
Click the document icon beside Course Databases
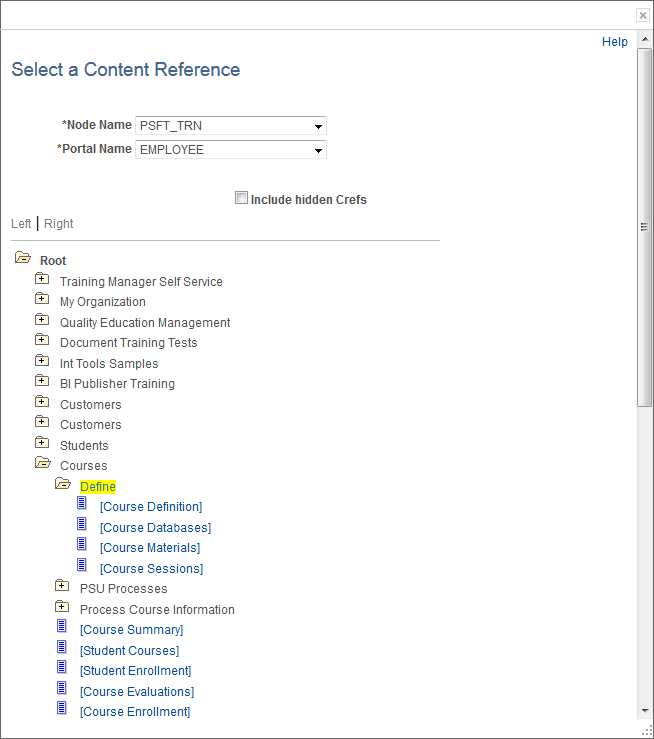[82, 524]
